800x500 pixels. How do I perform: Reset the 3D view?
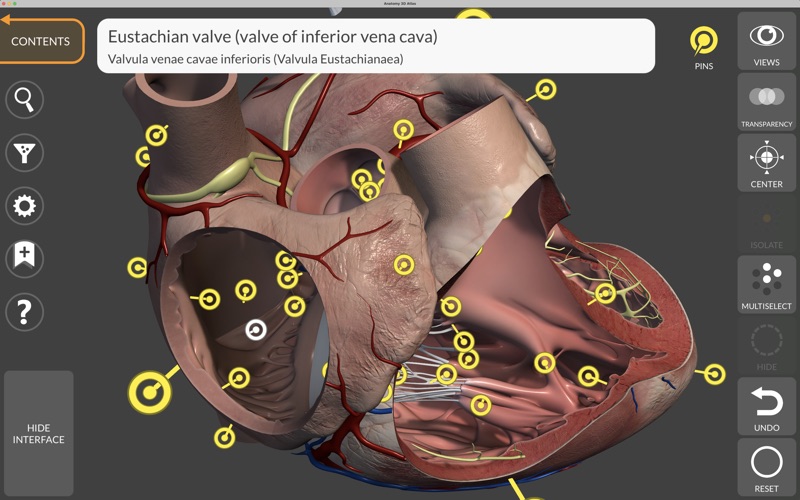(x=766, y=467)
